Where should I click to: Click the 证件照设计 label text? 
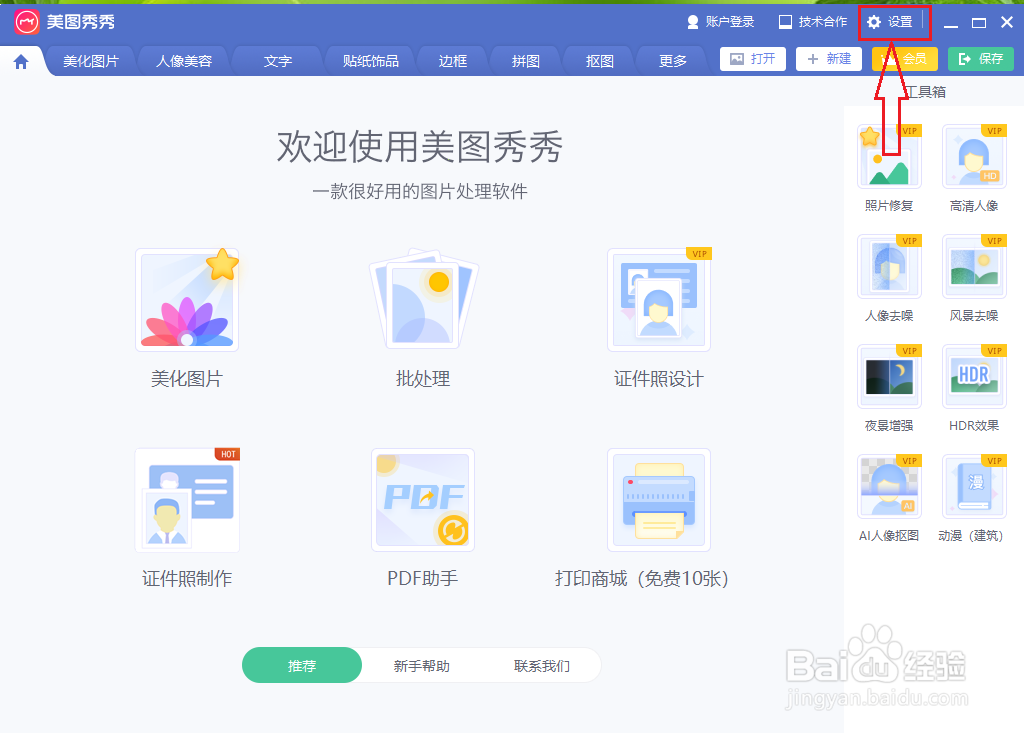(x=659, y=379)
